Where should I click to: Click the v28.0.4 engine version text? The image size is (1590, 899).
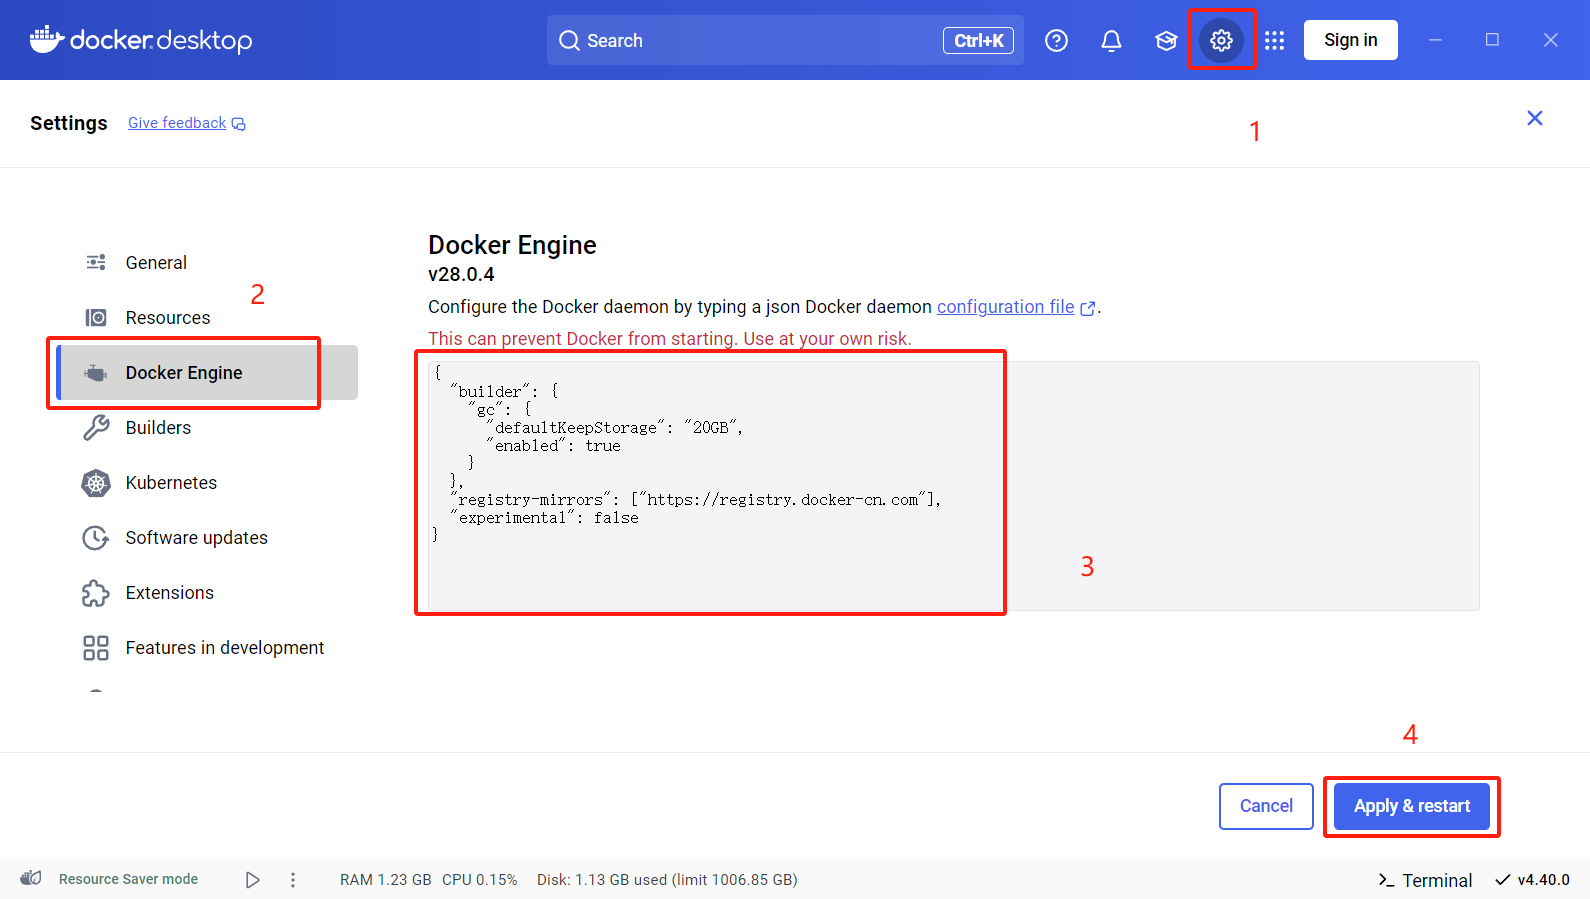461,274
